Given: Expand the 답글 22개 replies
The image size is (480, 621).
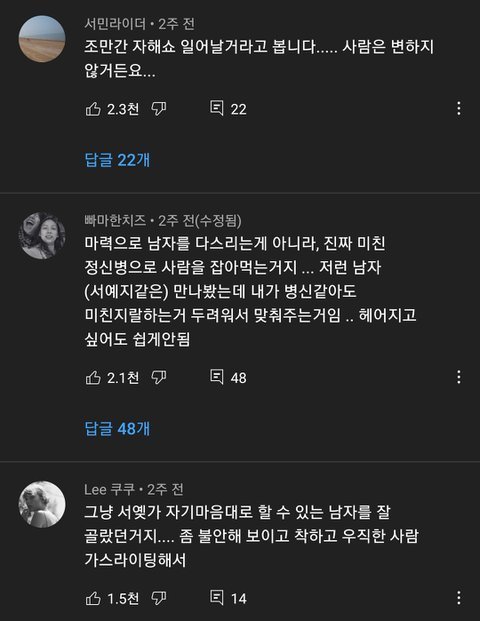Looking at the screenshot, I should (118, 160).
